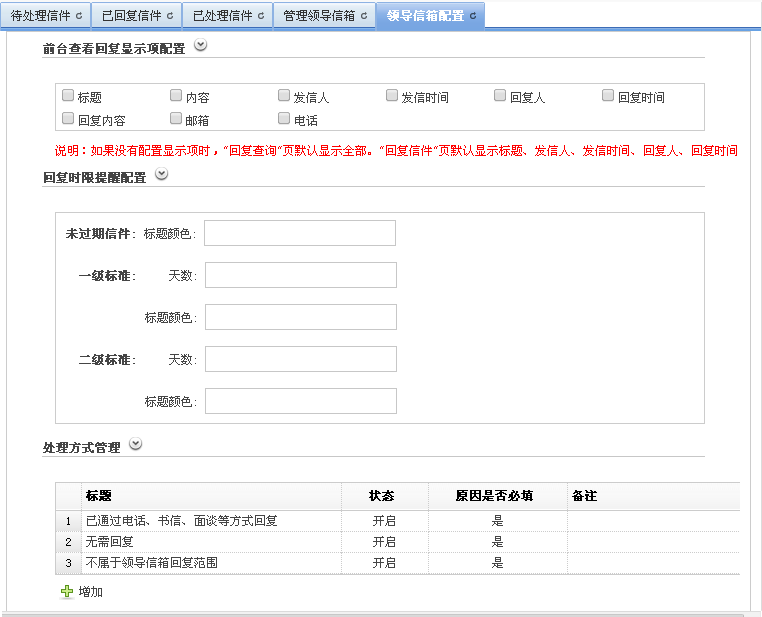762x617 pixels.
Task: Enable the 标题 checkbox
Action: point(68,96)
